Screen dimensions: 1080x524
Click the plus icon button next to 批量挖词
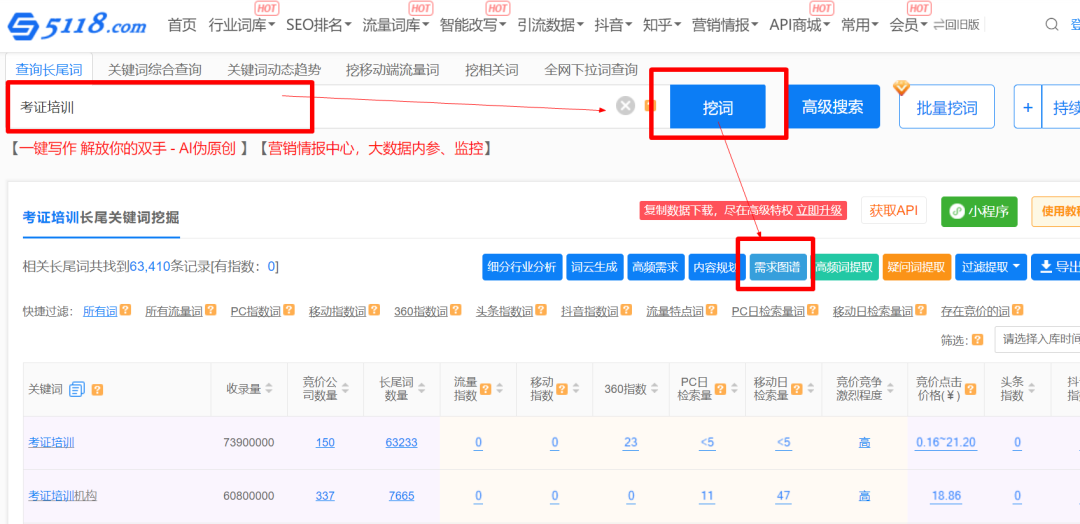pos(1028,107)
